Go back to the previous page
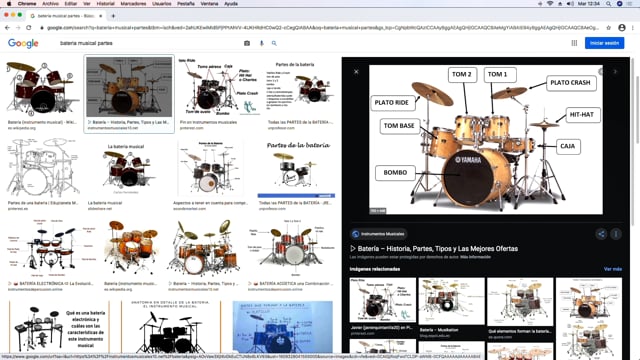 (7, 28)
